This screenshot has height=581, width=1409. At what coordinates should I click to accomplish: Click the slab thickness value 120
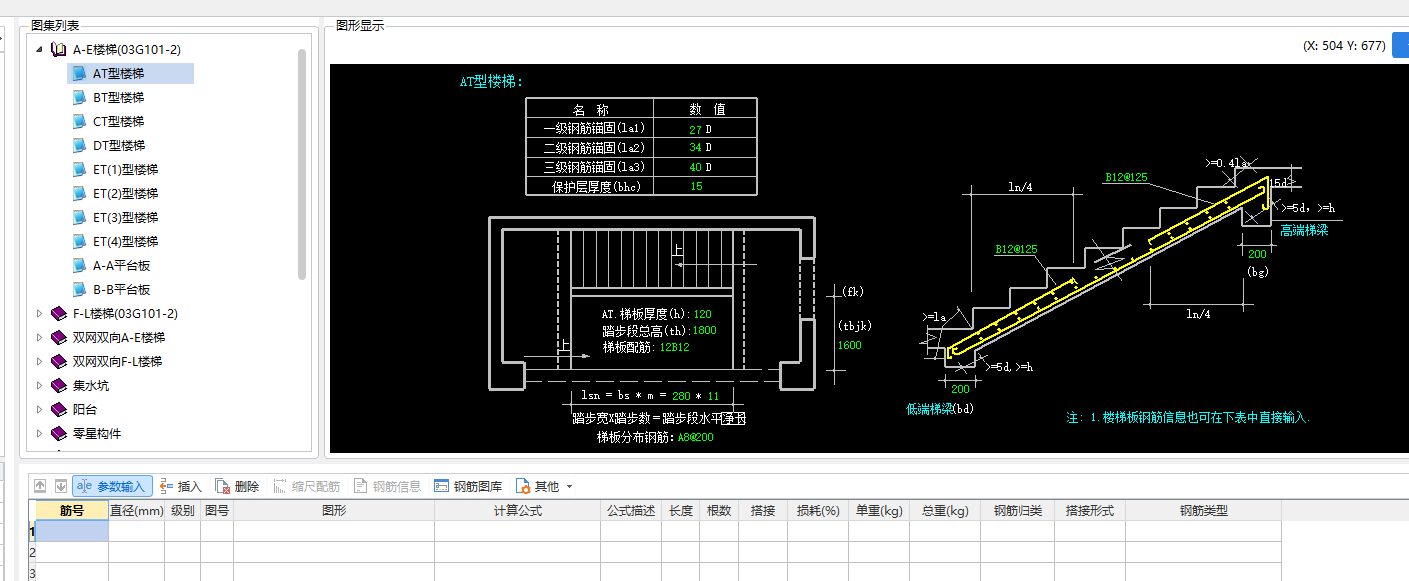click(702, 314)
